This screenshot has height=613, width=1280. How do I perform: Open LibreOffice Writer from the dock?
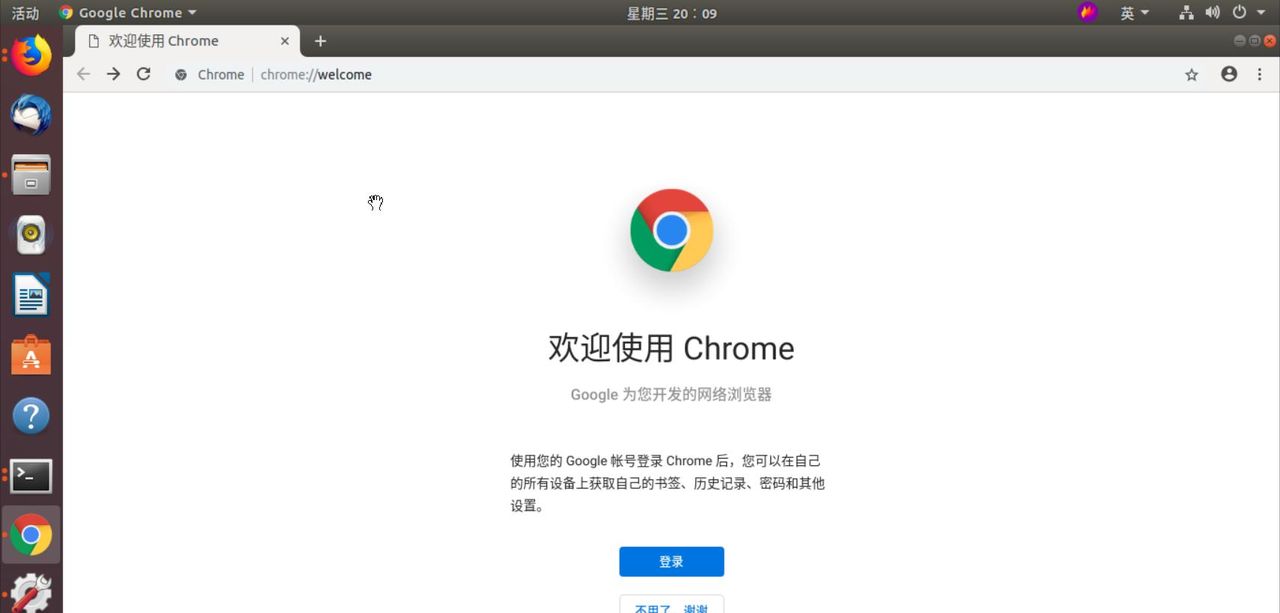(30, 295)
